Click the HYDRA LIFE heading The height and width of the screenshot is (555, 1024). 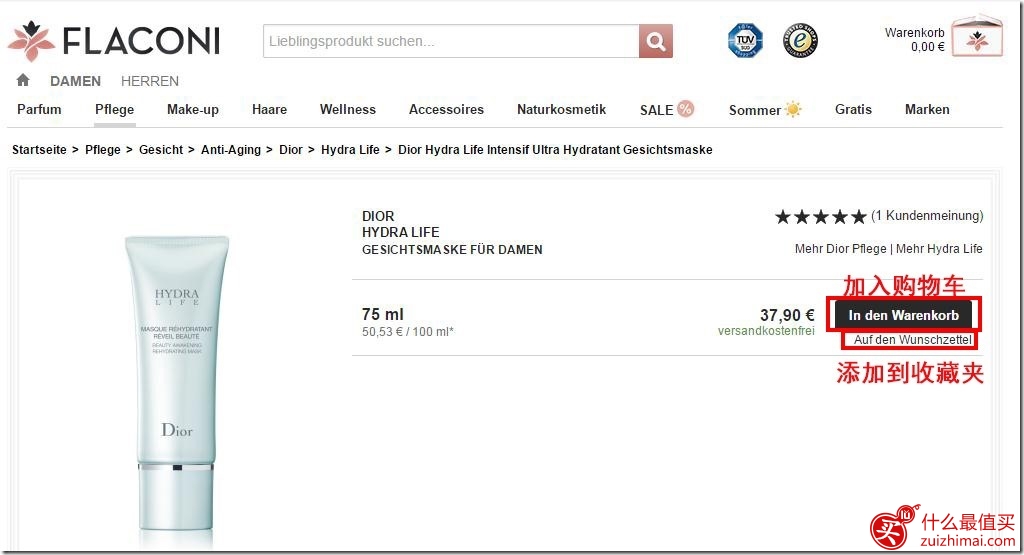400,232
